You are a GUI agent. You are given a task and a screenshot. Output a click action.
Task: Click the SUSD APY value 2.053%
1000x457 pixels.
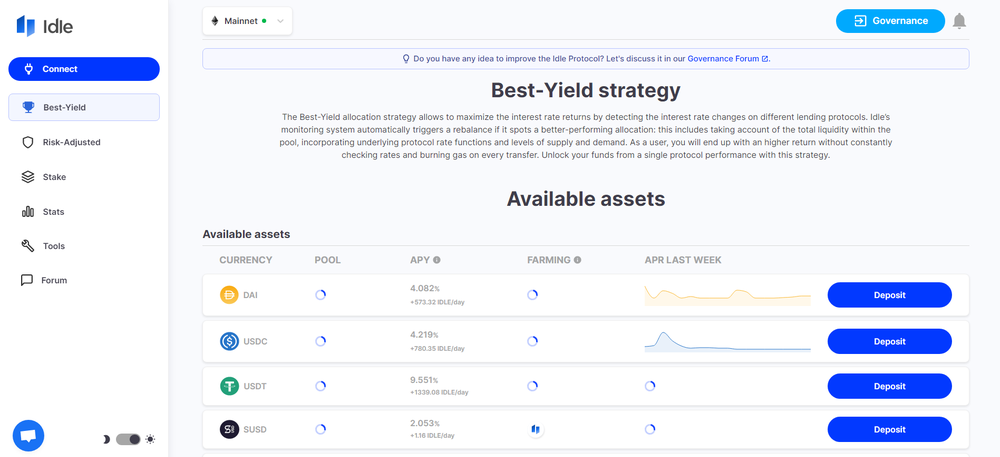click(x=424, y=423)
